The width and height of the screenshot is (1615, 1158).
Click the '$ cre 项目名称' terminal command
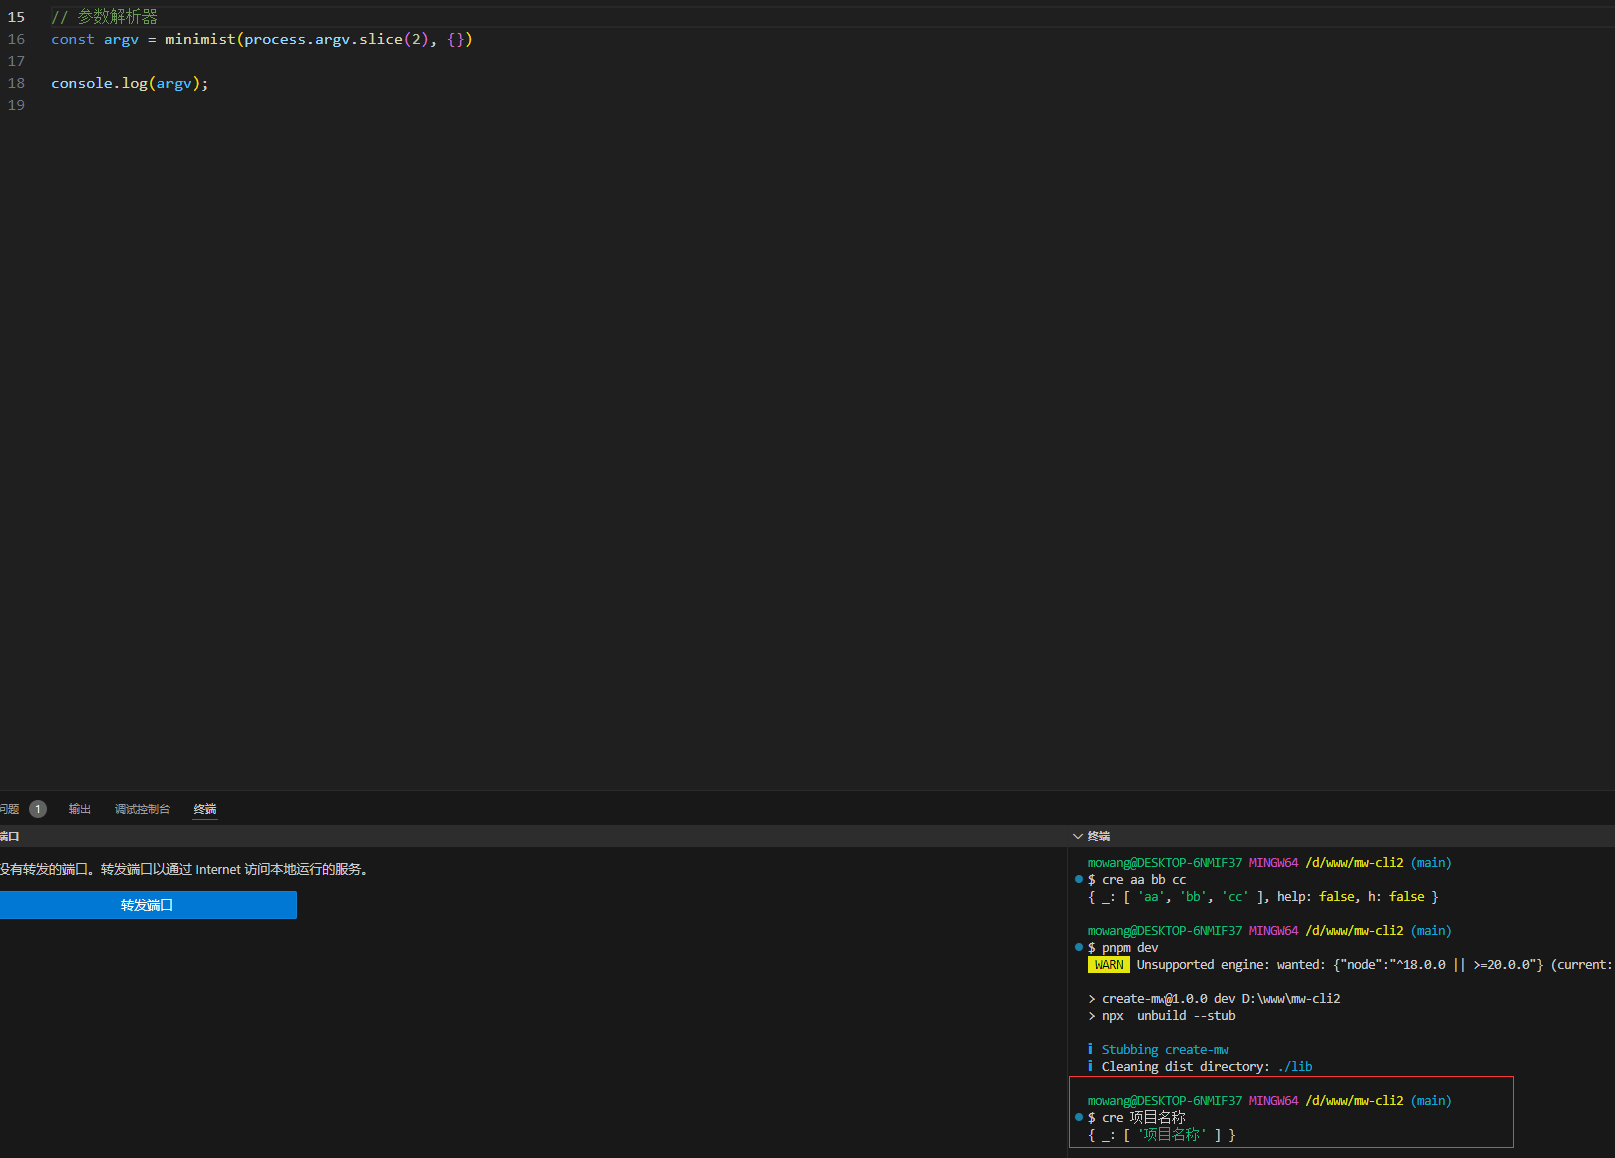[x=1137, y=1118]
